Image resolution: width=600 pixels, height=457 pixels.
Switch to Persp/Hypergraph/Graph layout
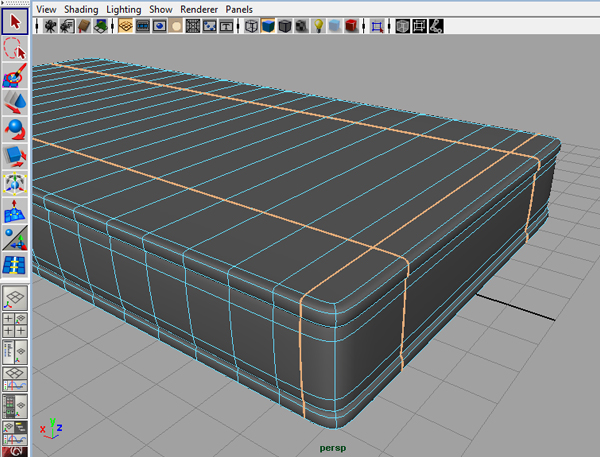coord(15,433)
